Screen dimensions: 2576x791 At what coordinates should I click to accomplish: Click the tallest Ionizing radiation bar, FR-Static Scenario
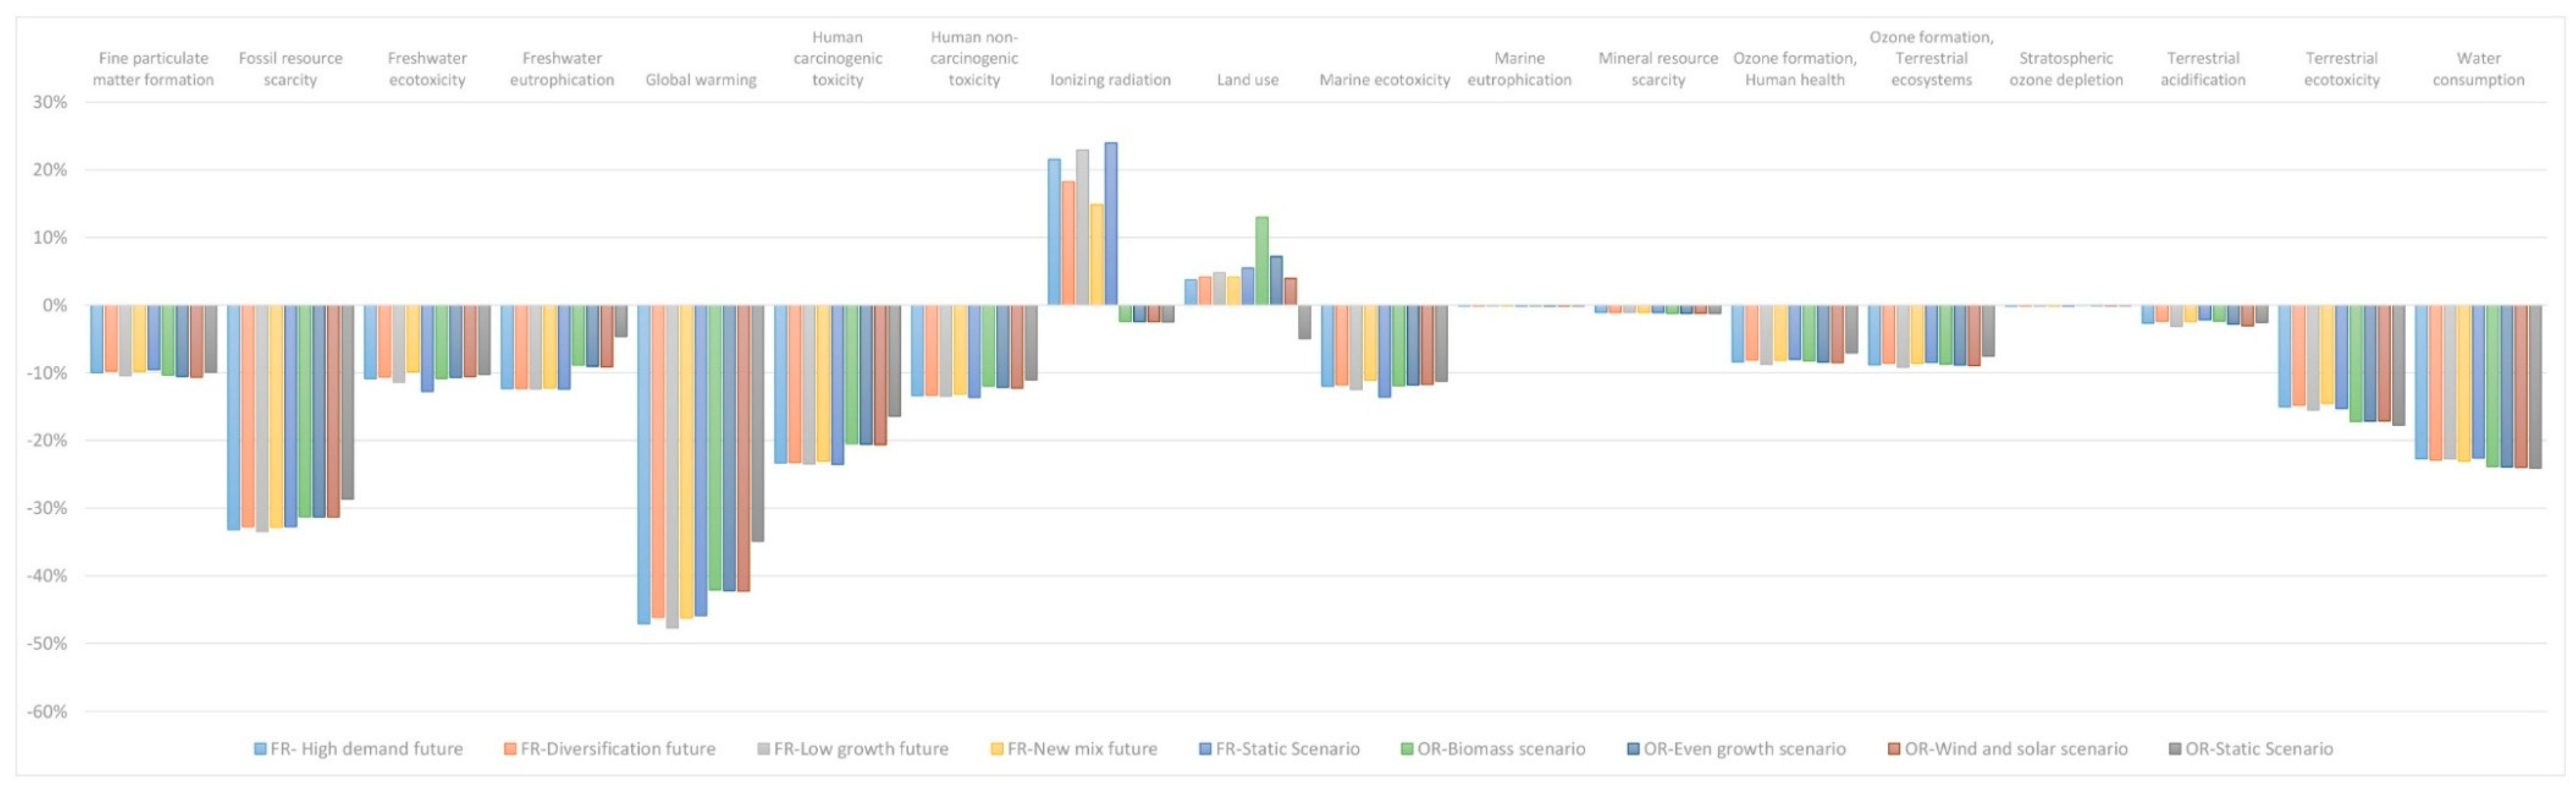(1111, 224)
